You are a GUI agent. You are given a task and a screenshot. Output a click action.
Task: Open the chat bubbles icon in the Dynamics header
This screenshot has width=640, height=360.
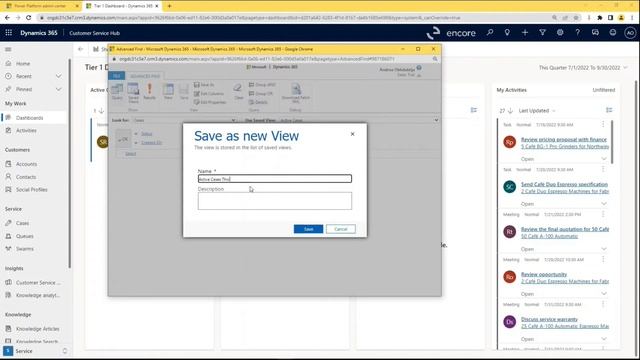595,33
